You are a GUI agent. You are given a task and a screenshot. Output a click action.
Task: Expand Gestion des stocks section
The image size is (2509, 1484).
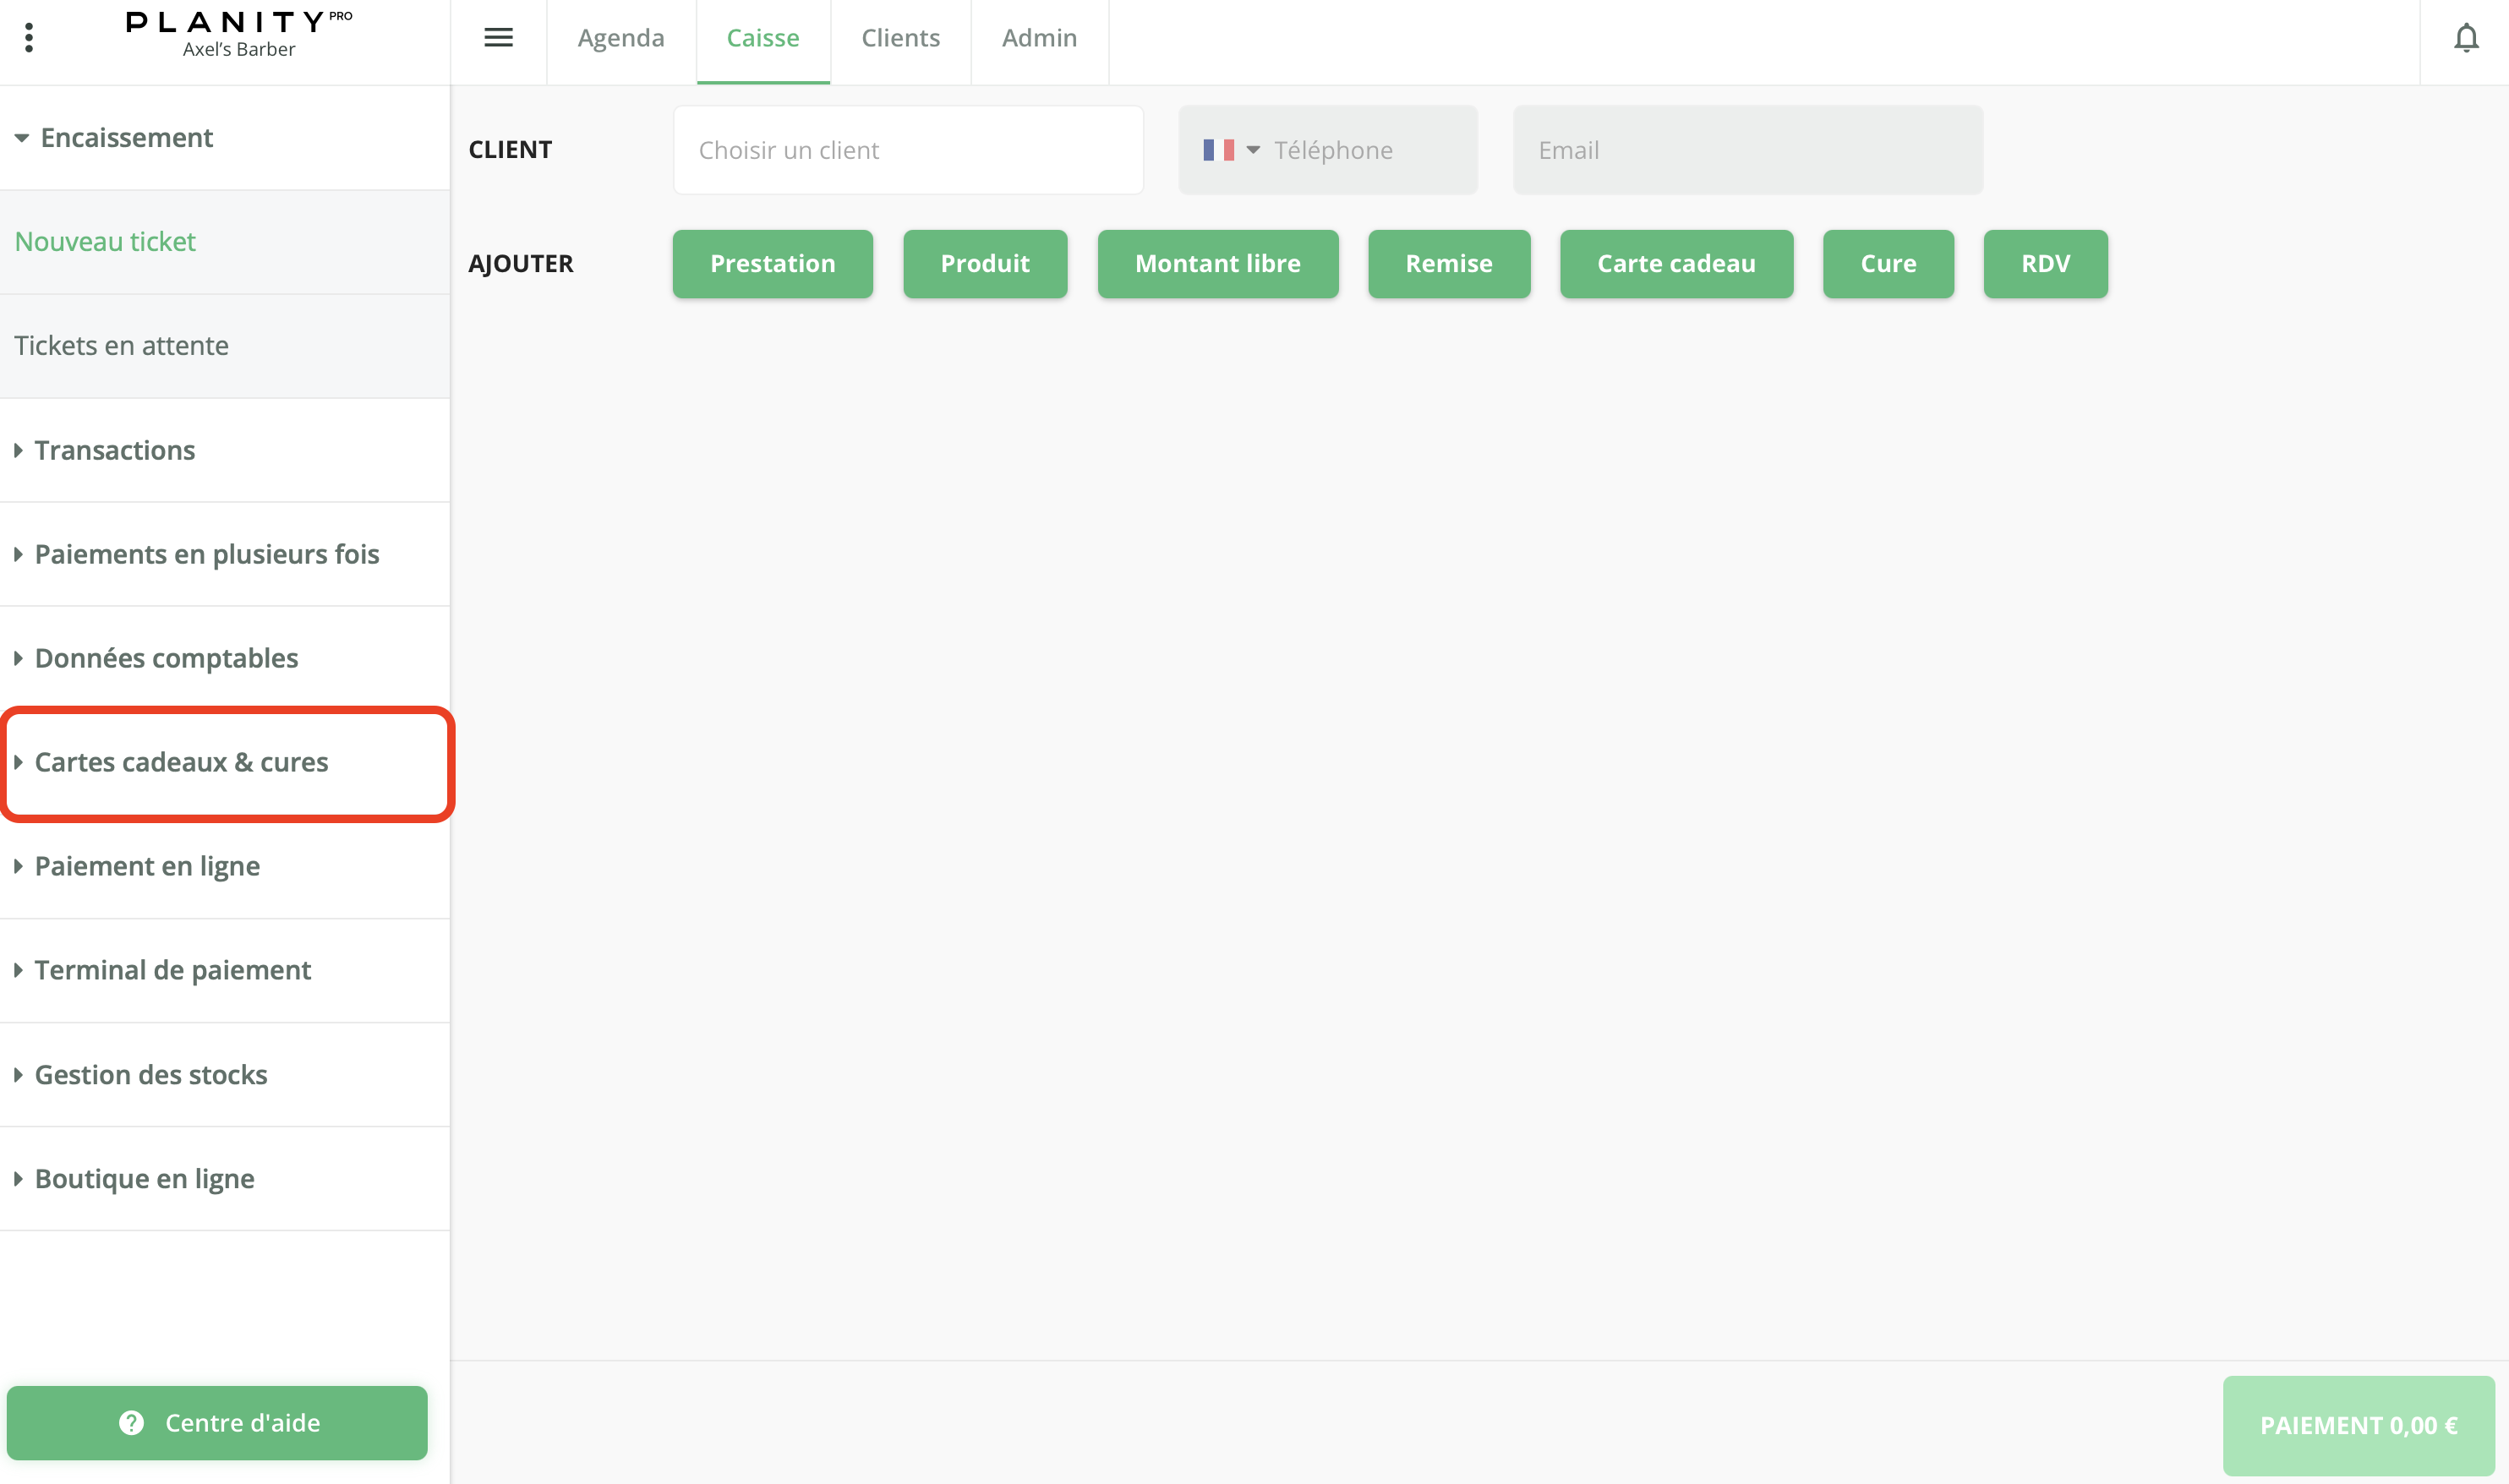pos(151,1075)
